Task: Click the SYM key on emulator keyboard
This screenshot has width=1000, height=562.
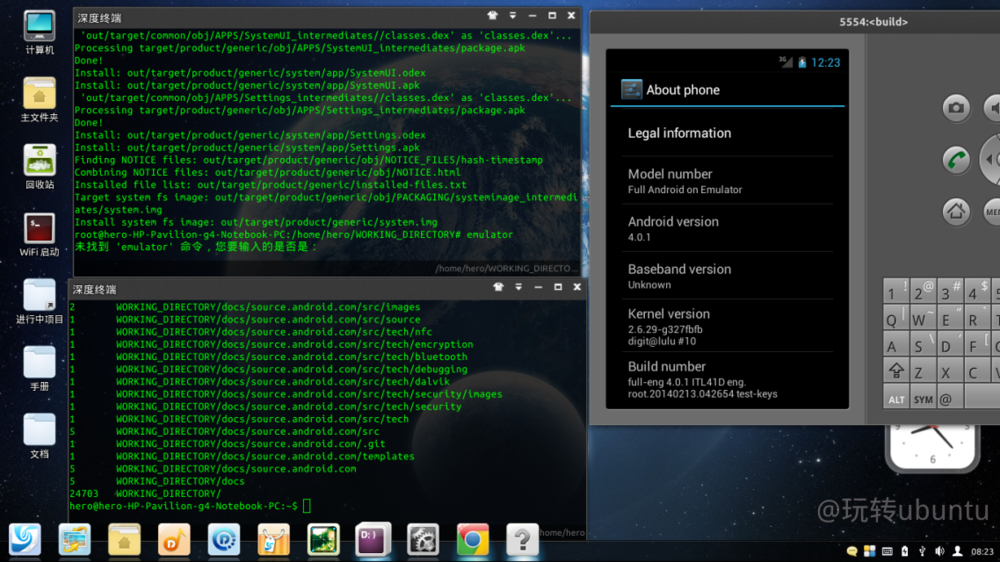Action: [x=923, y=399]
